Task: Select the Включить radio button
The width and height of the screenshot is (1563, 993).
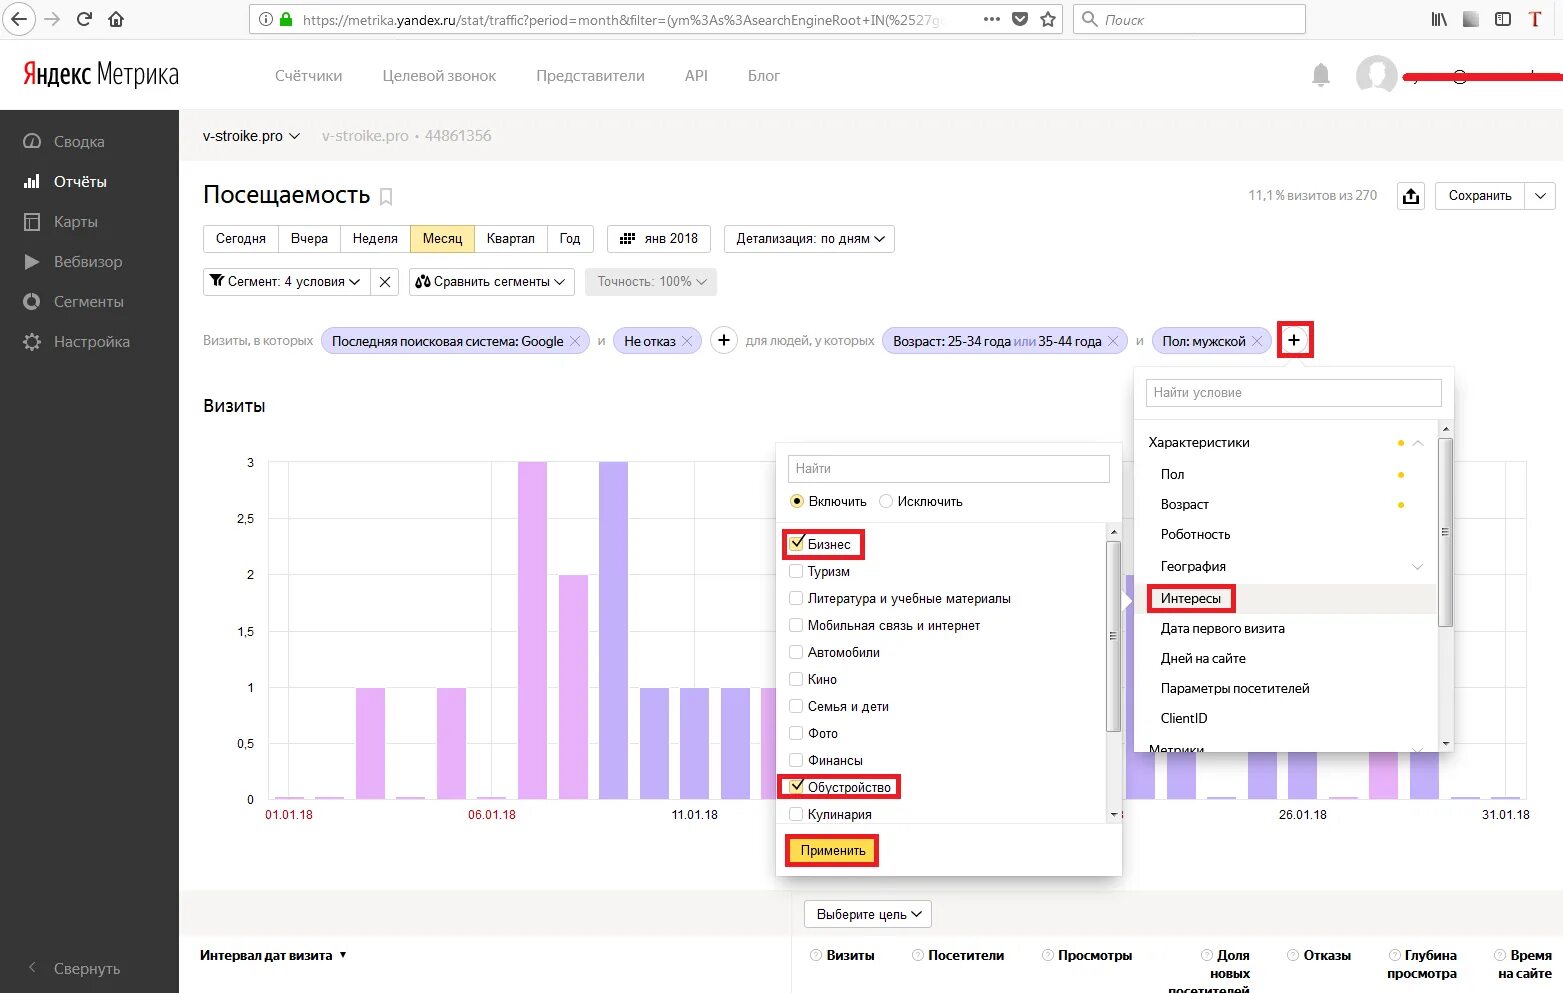Action: click(x=797, y=501)
